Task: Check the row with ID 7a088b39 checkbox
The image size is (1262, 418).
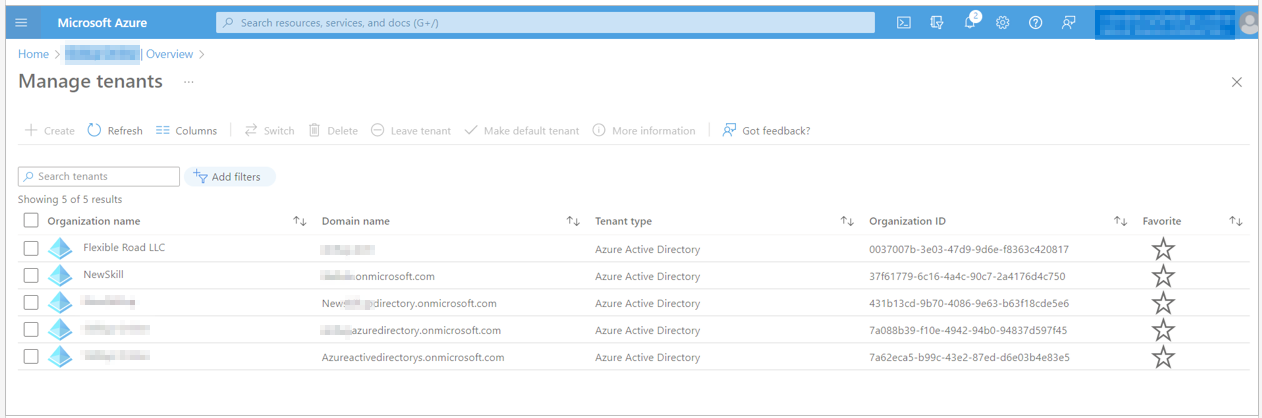Action: tap(31, 329)
